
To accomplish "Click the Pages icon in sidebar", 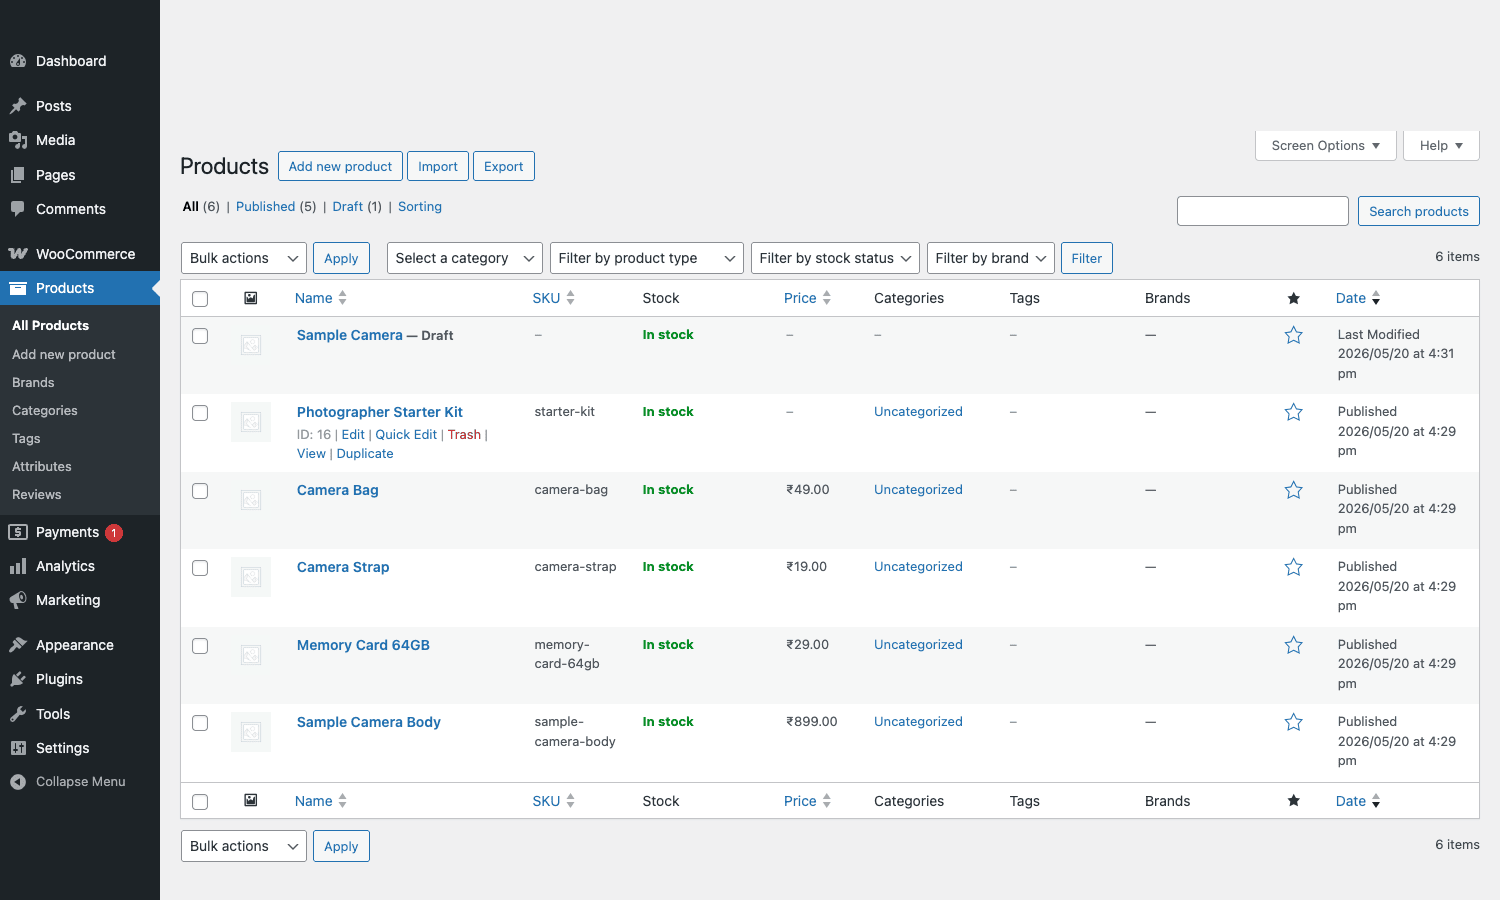I will [18, 175].
